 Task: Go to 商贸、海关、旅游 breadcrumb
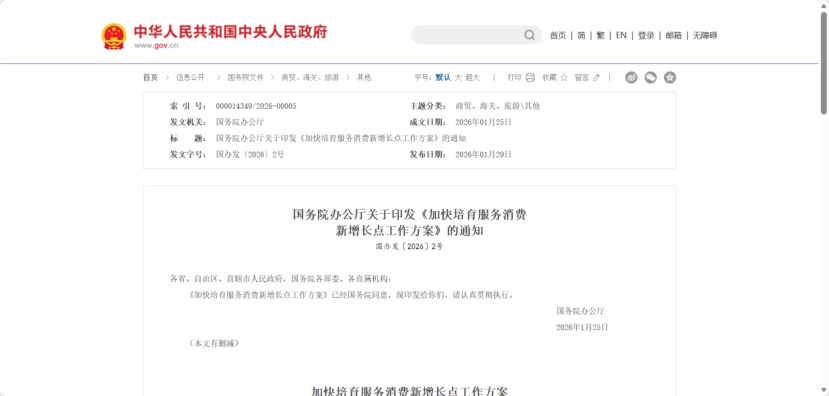click(310, 78)
